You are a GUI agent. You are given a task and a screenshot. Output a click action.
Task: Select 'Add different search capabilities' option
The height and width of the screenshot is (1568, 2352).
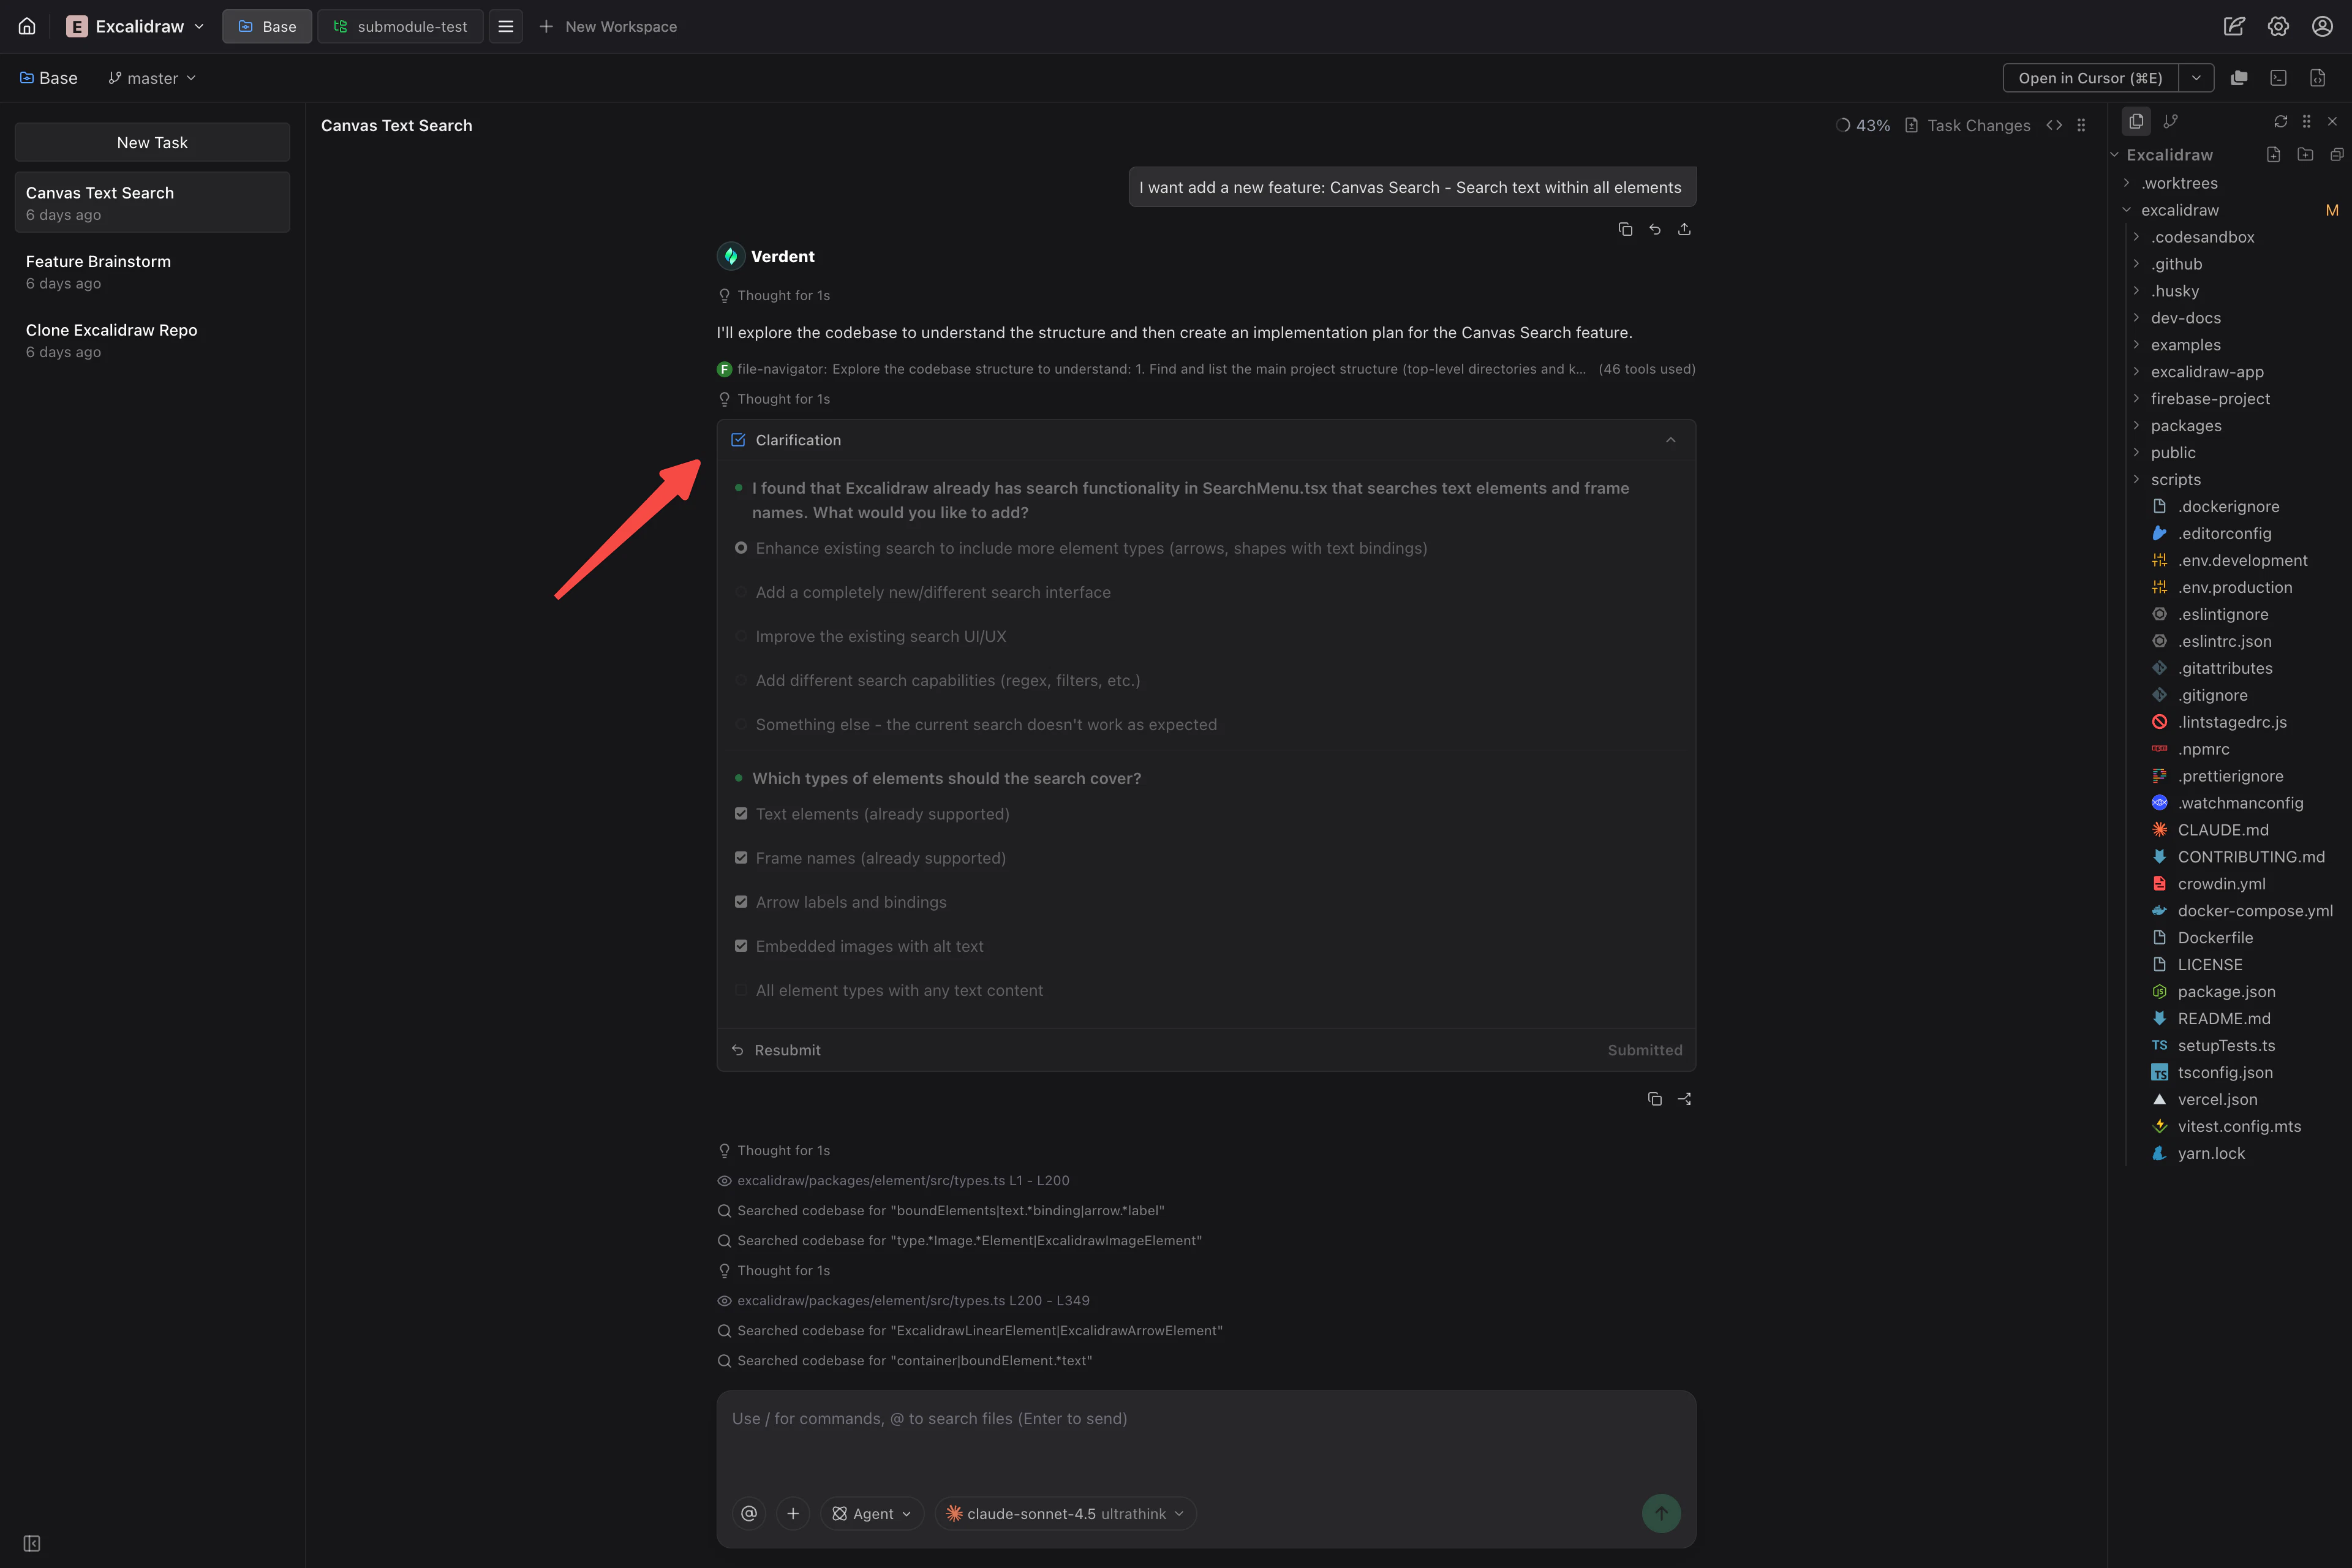tap(741, 680)
